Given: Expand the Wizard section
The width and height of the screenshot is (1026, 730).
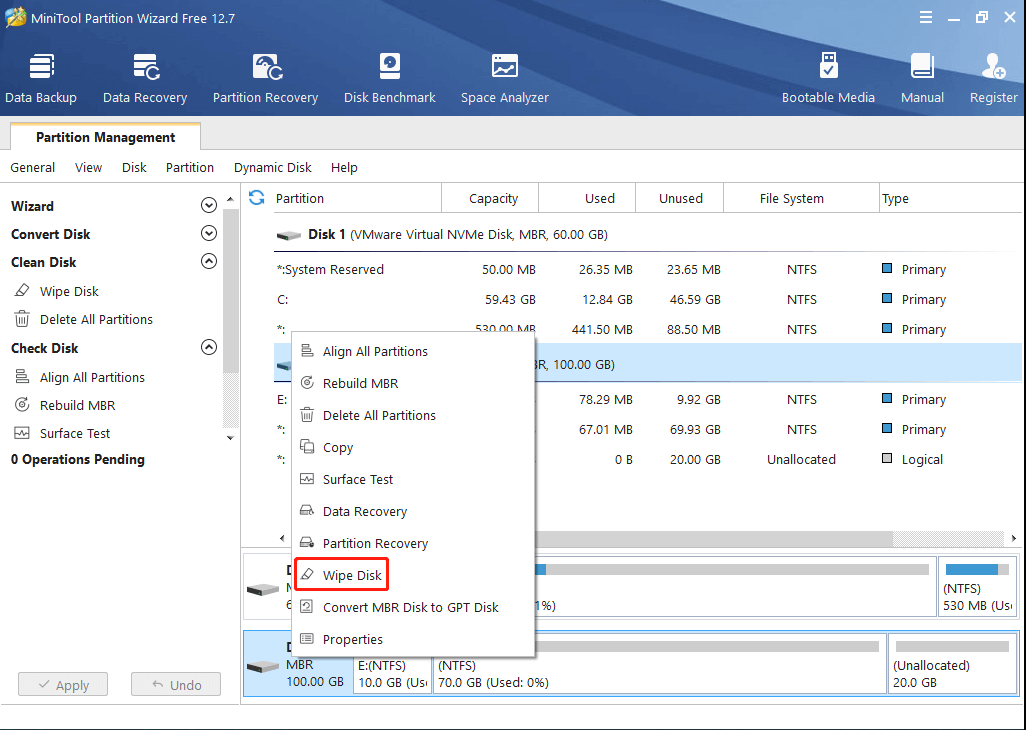Looking at the screenshot, I should coord(209,205).
